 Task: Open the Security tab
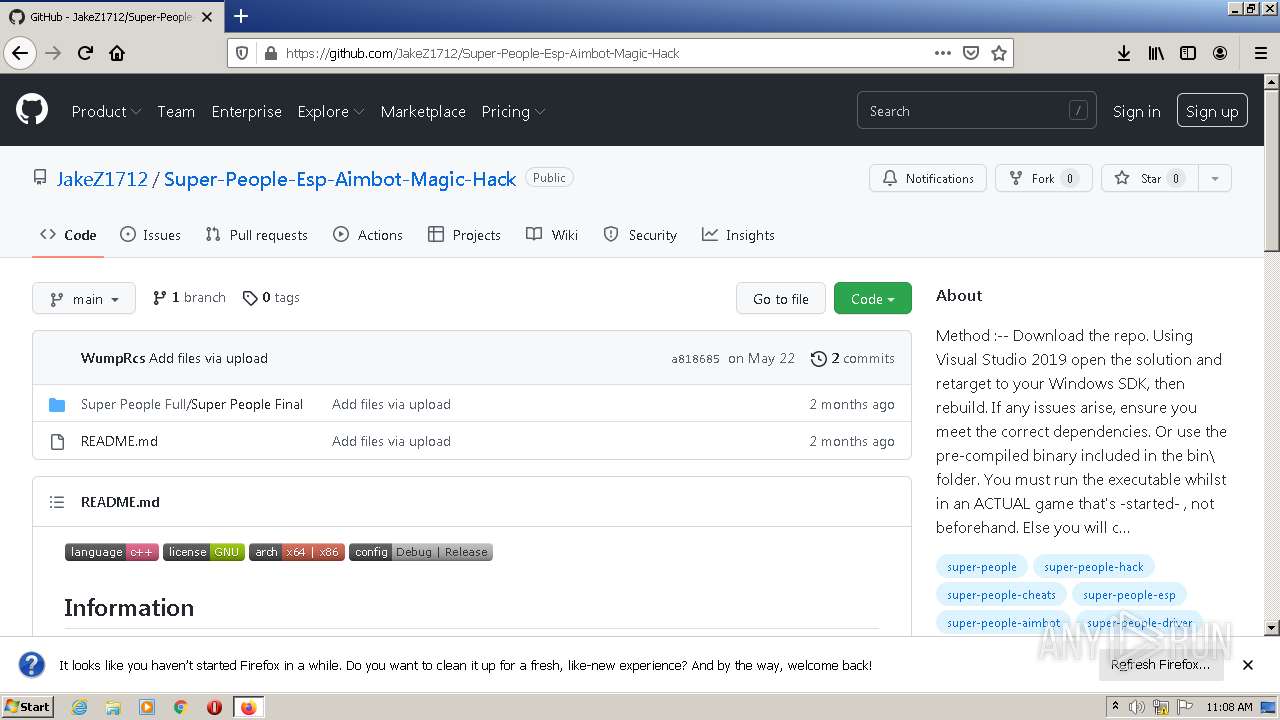pos(640,235)
